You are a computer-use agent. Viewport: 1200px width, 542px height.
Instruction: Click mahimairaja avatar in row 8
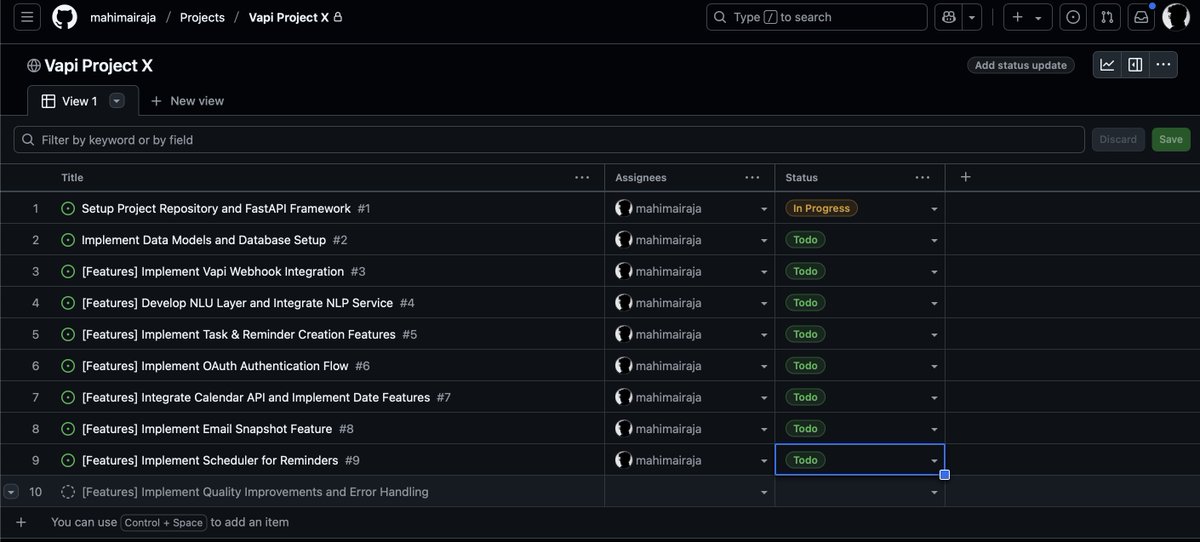click(x=624, y=429)
